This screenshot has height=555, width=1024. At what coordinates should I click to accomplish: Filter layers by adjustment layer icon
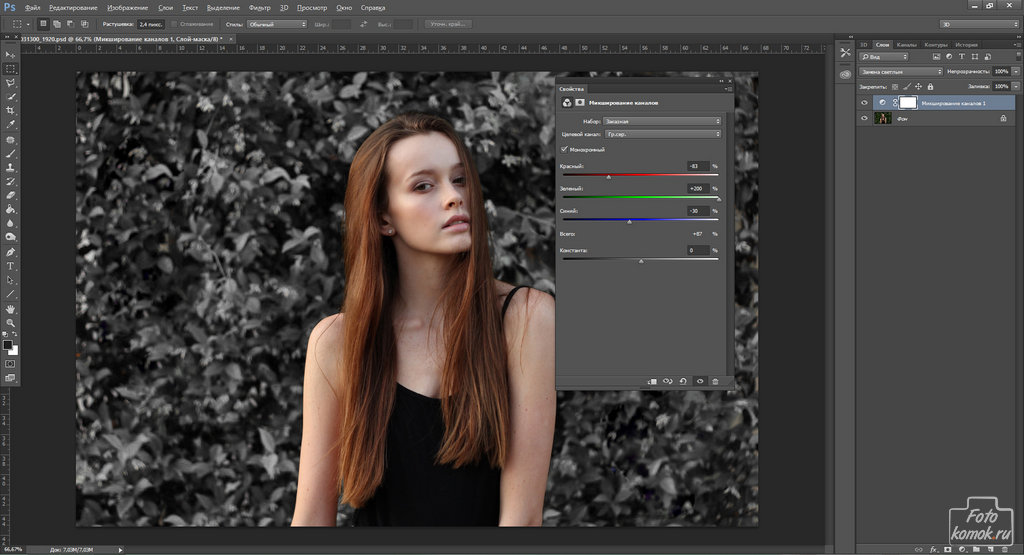point(949,57)
